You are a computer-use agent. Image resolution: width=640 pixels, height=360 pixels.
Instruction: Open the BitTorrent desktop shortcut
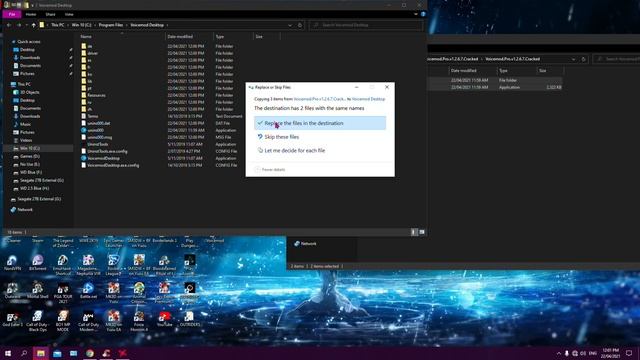[x=38, y=262]
